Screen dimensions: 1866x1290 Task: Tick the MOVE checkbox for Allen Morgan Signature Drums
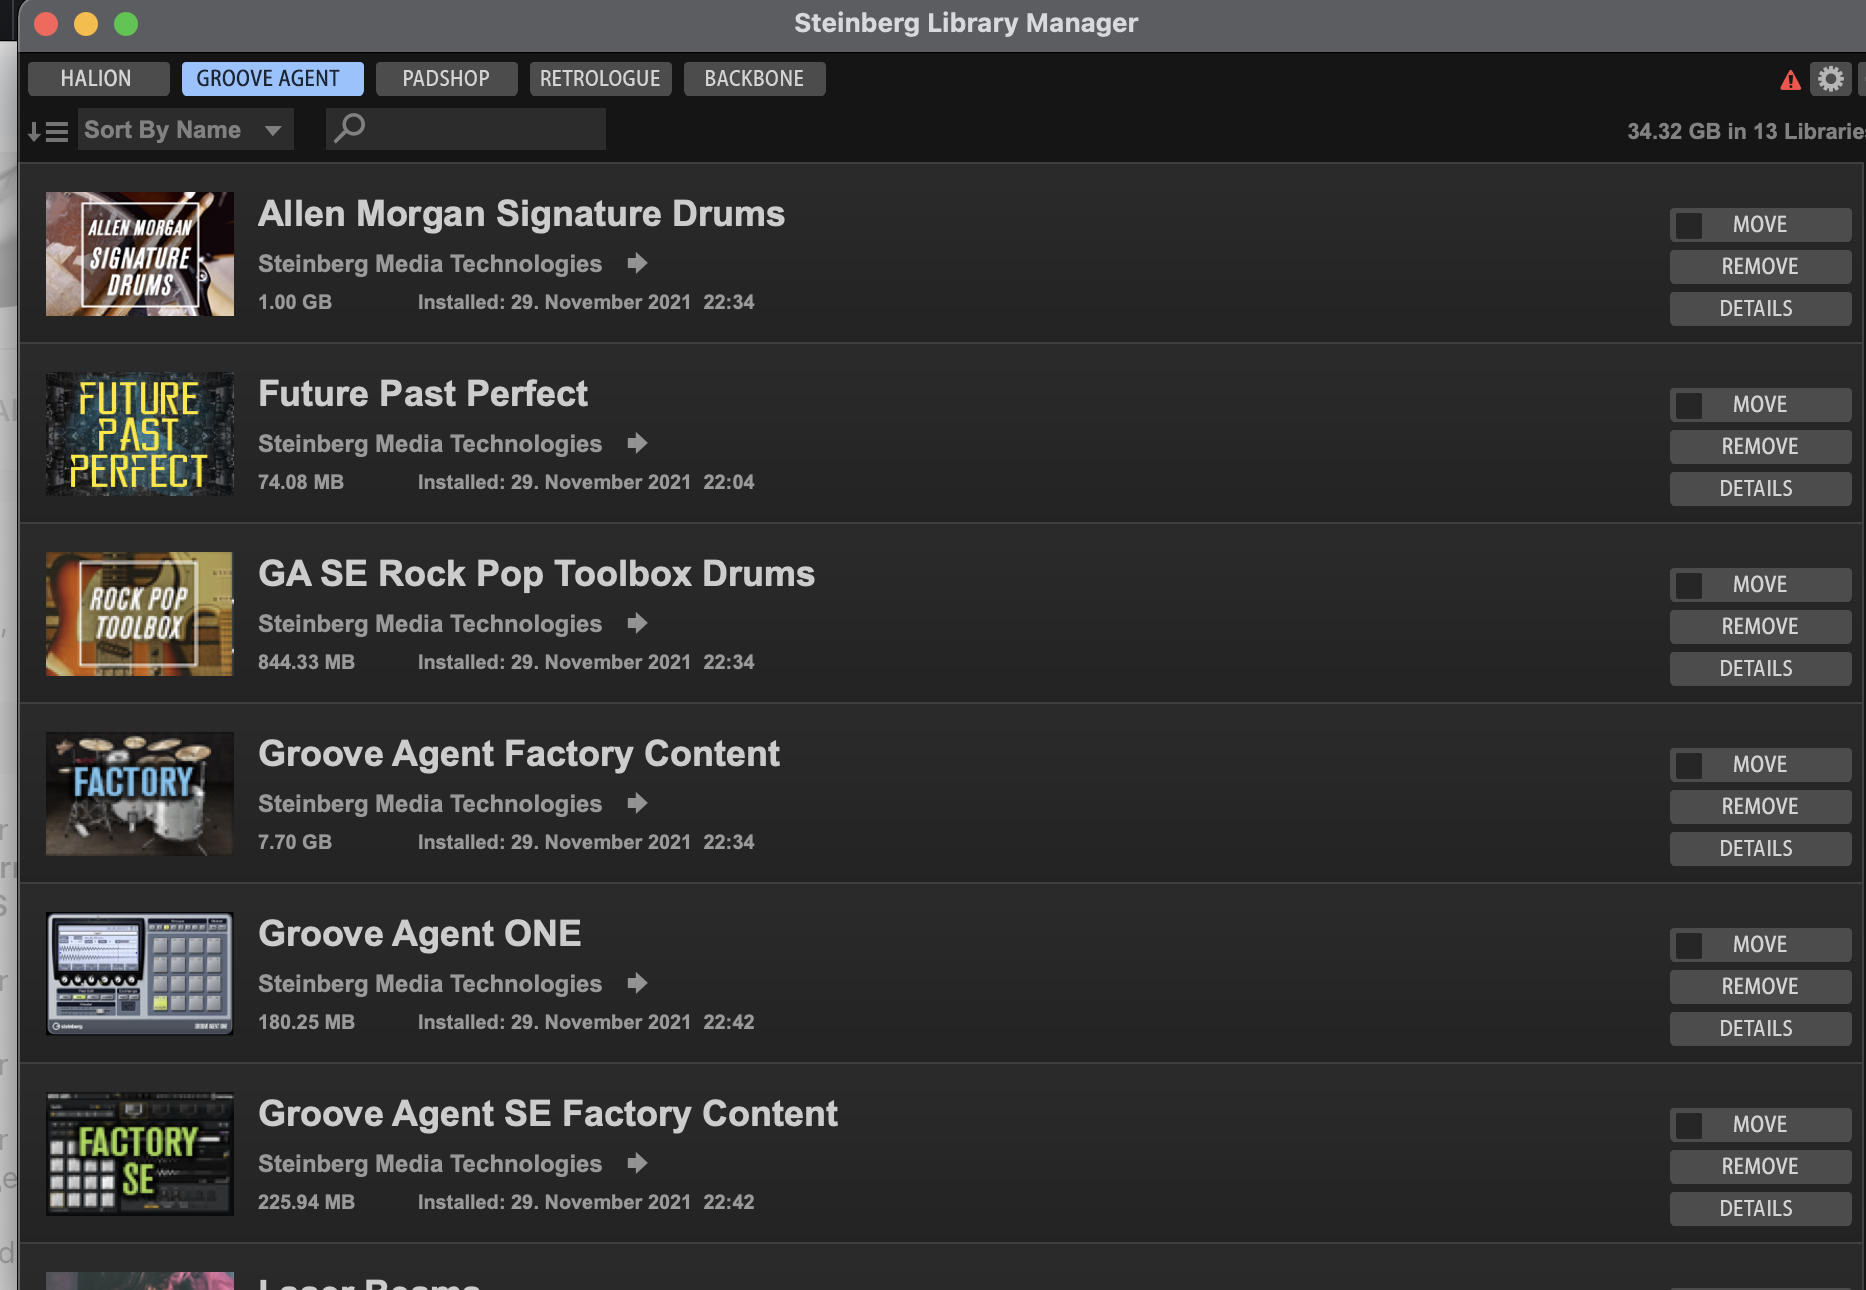(1689, 225)
